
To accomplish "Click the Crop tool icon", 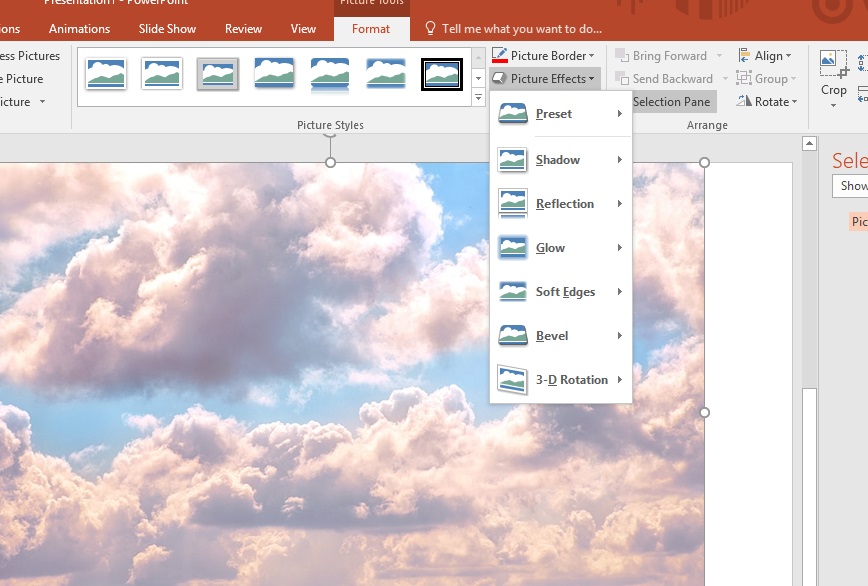I will point(834,64).
